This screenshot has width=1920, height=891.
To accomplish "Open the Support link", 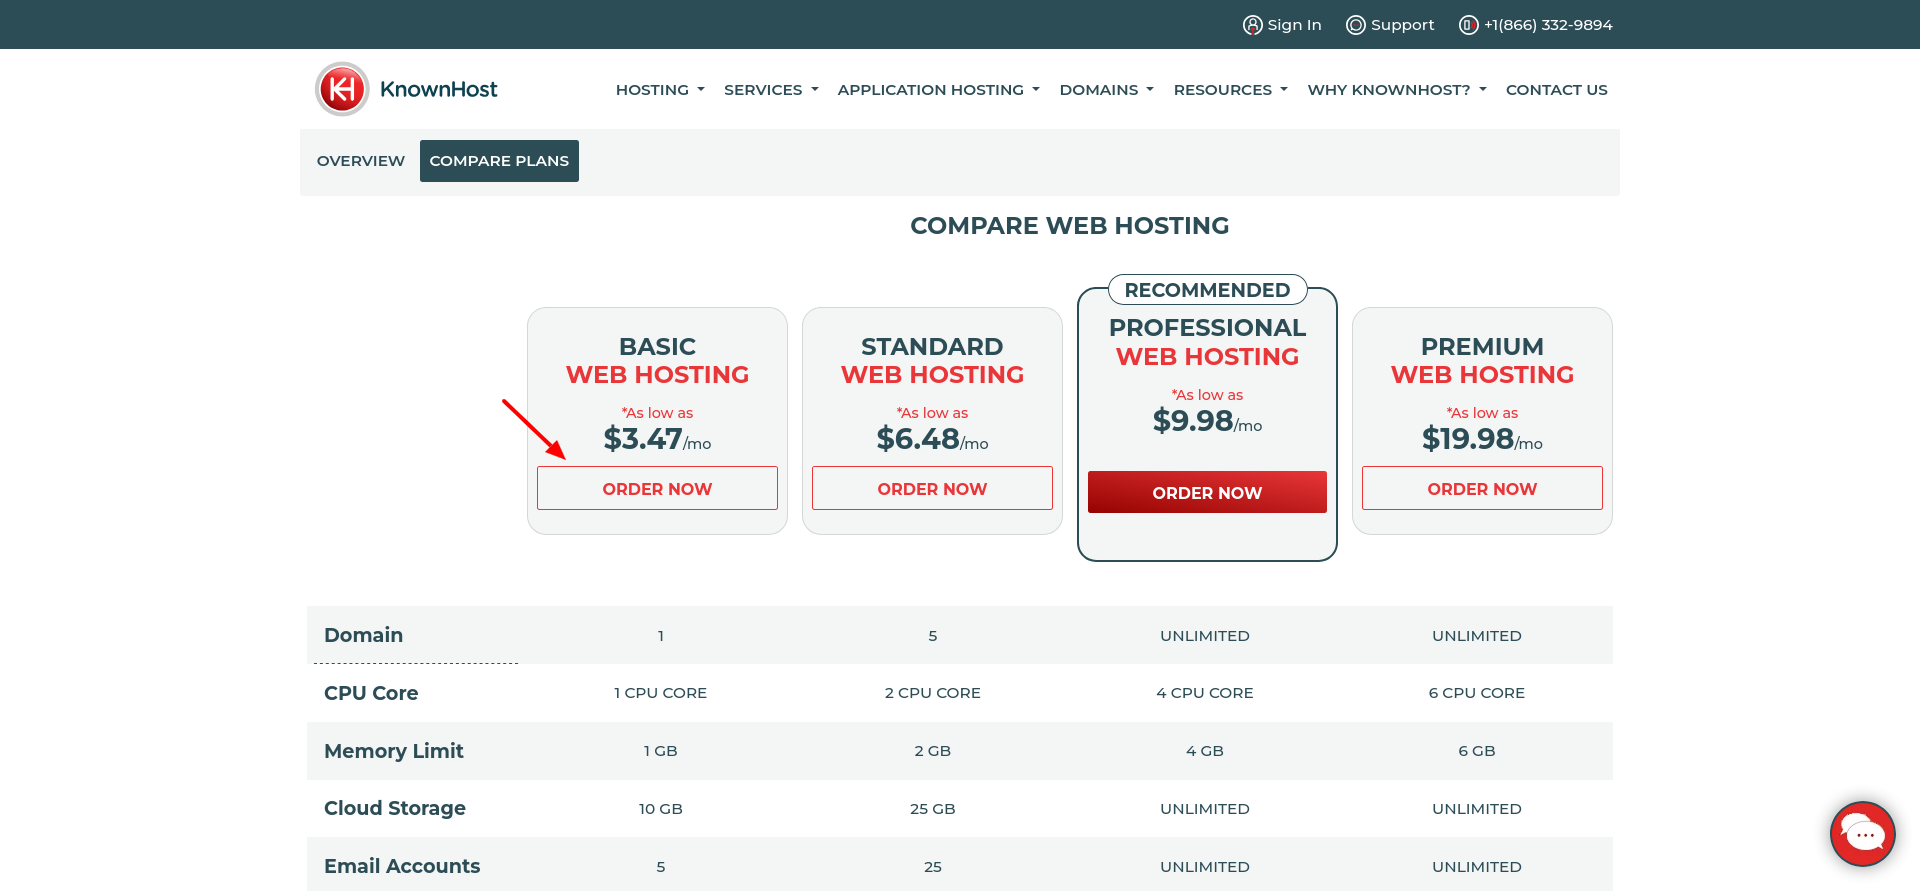I will (x=1402, y=25).
